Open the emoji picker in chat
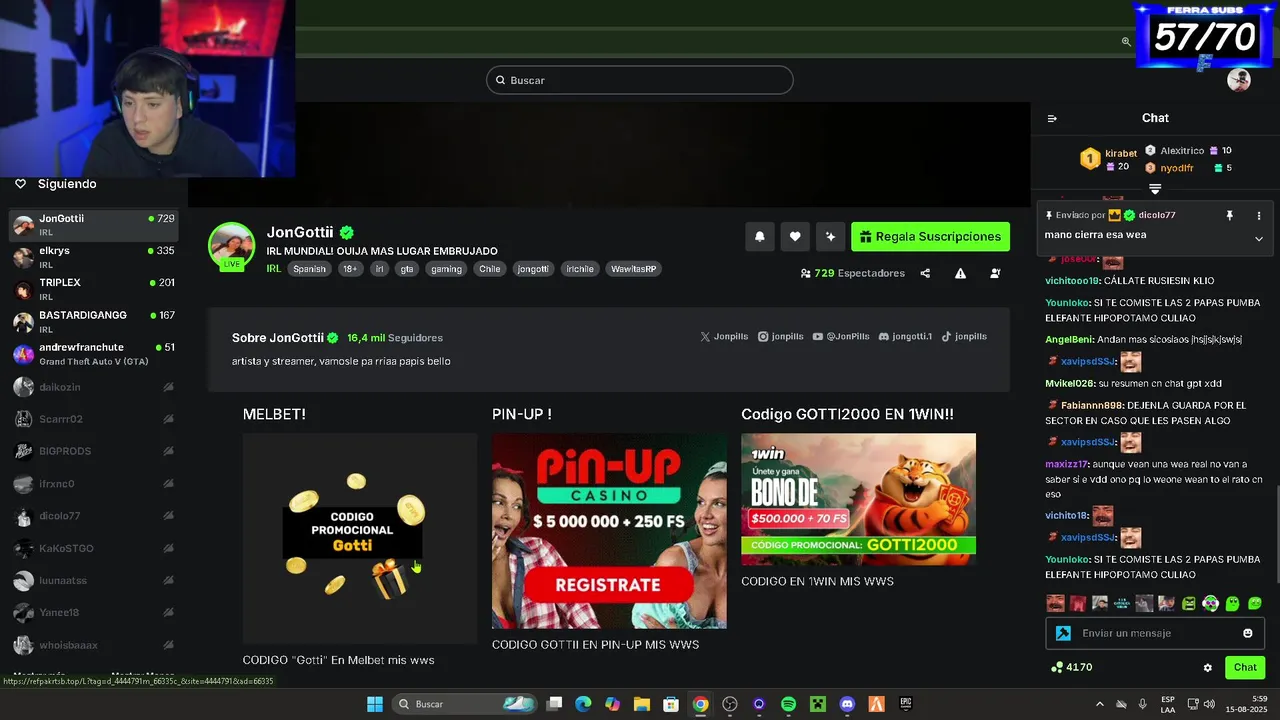The height and width of the screenshot is (720, 1280). click(1247, 633)
